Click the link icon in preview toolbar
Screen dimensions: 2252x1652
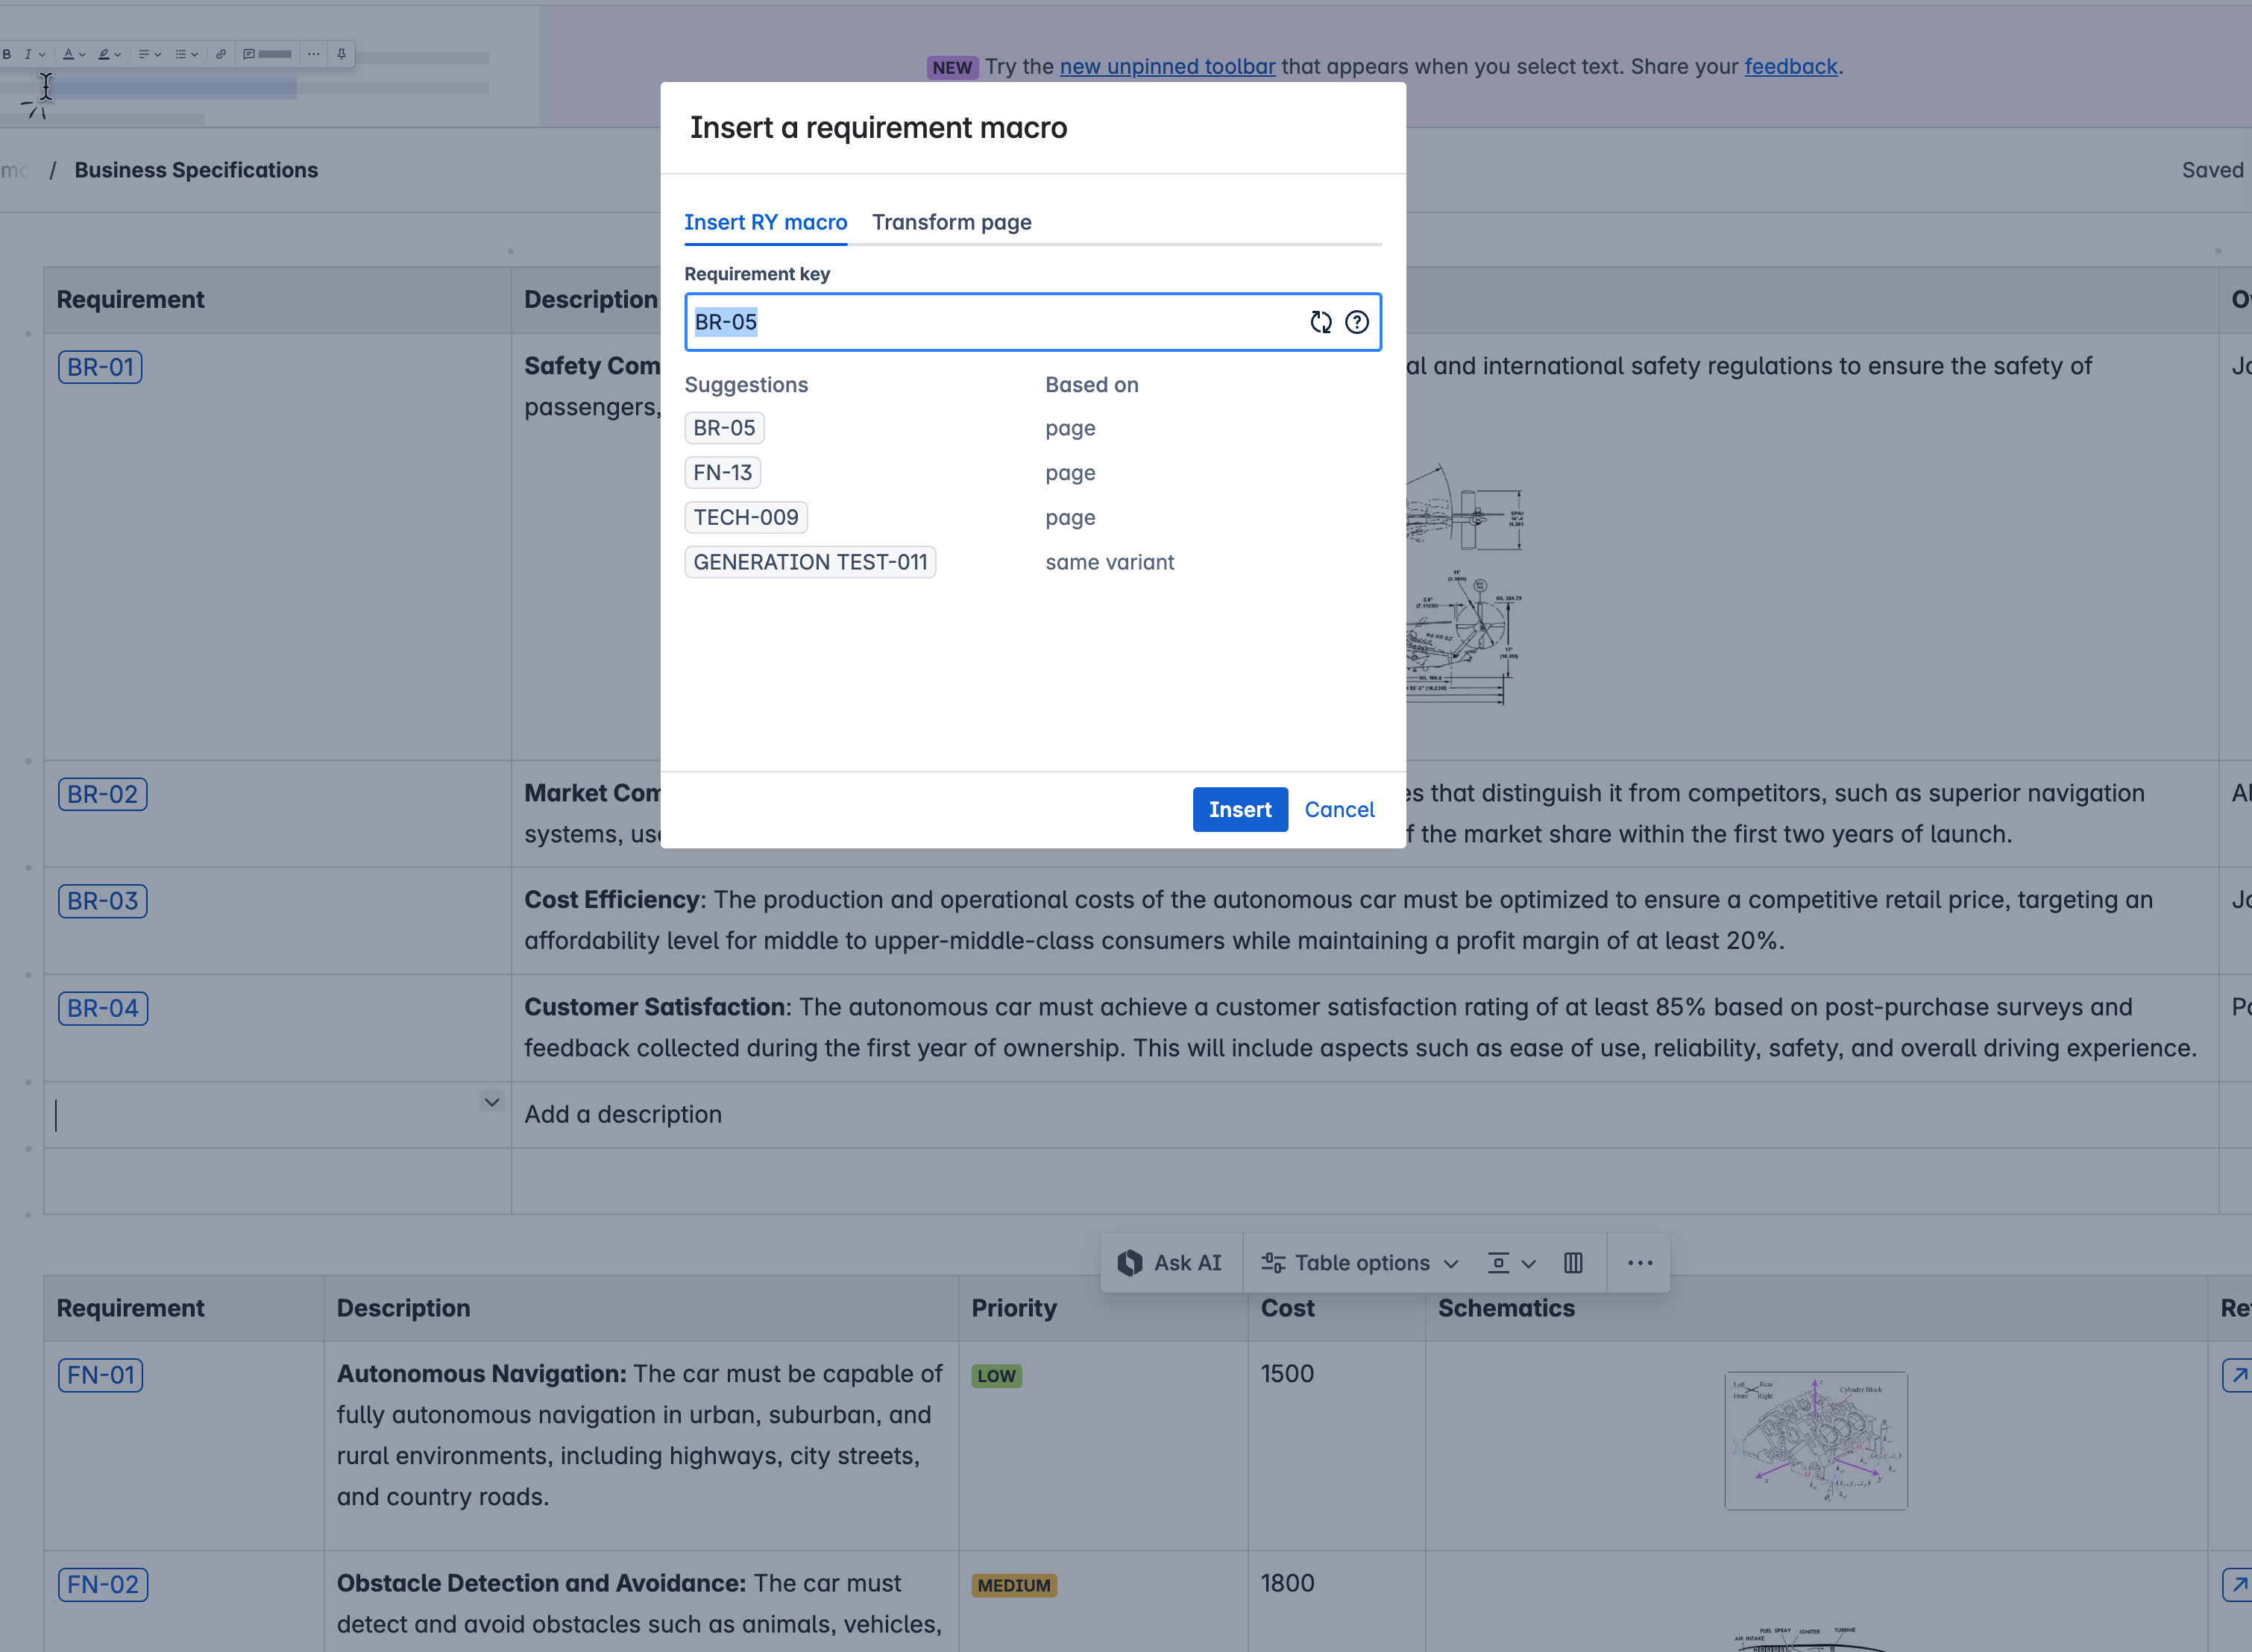pyautogui.click(x=220, y=54)
